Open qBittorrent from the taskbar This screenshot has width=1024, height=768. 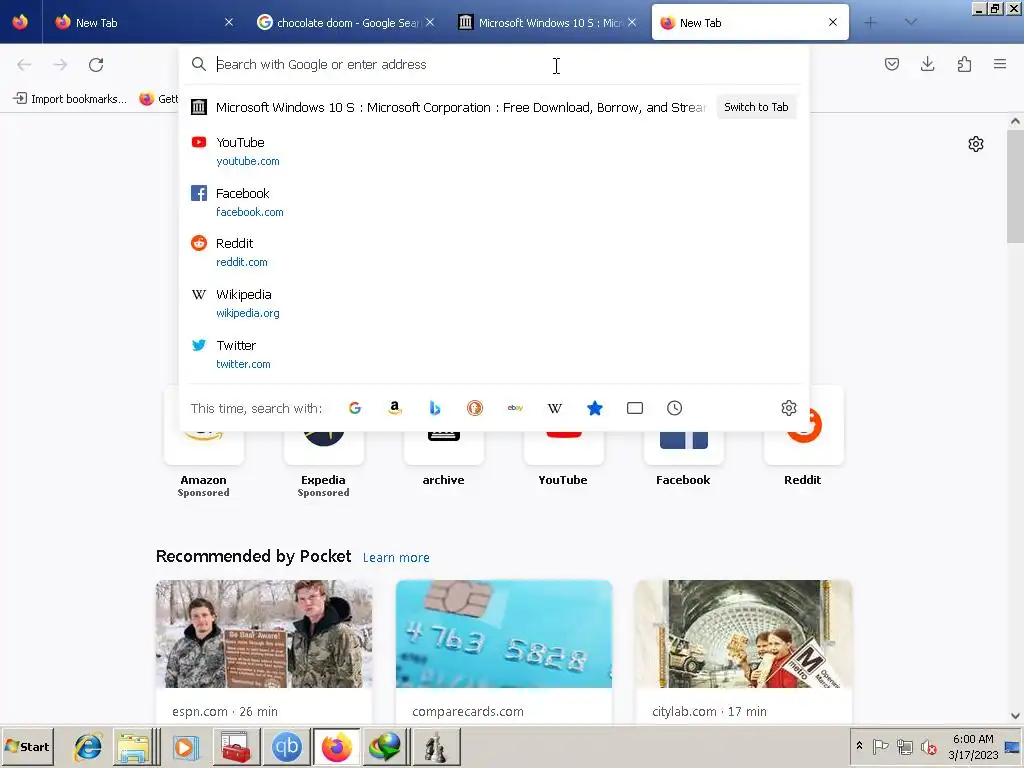(x=287, y=746)
